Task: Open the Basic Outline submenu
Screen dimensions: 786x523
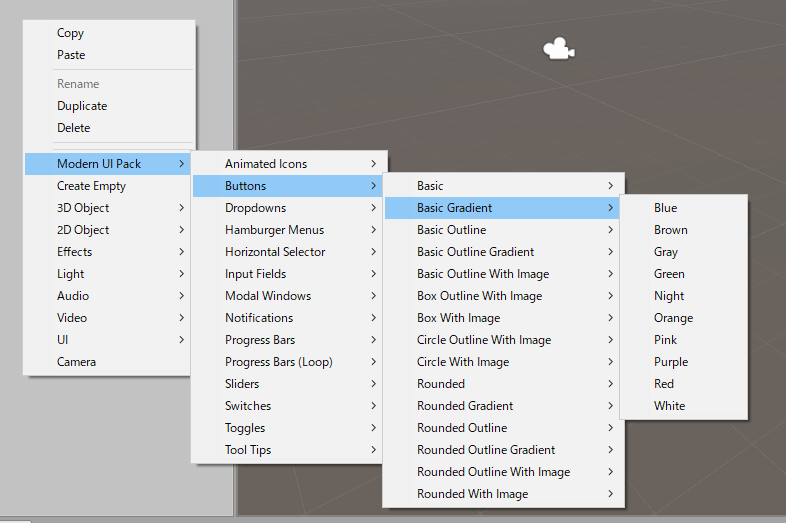Action: 503,230
